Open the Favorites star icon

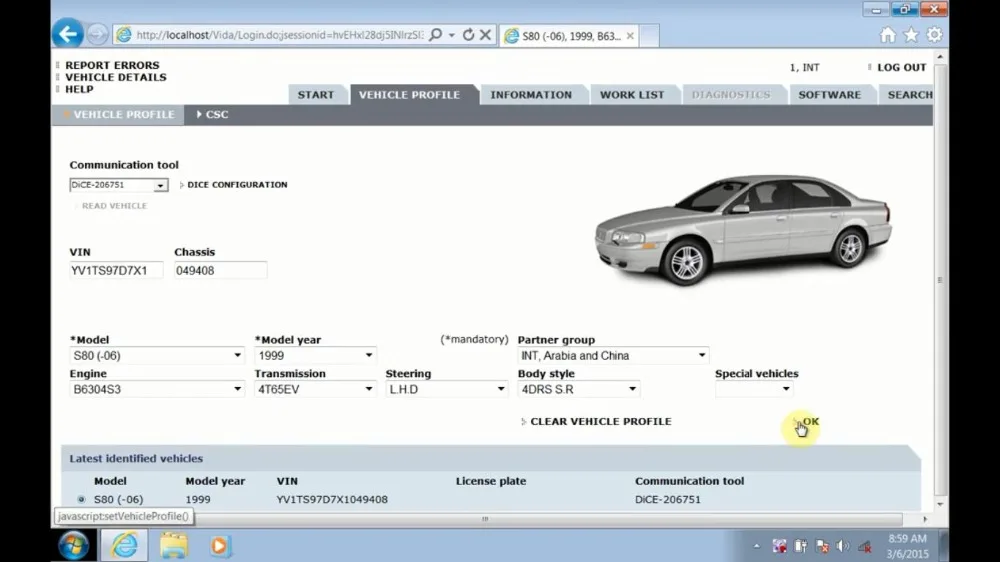click(911, 35)
